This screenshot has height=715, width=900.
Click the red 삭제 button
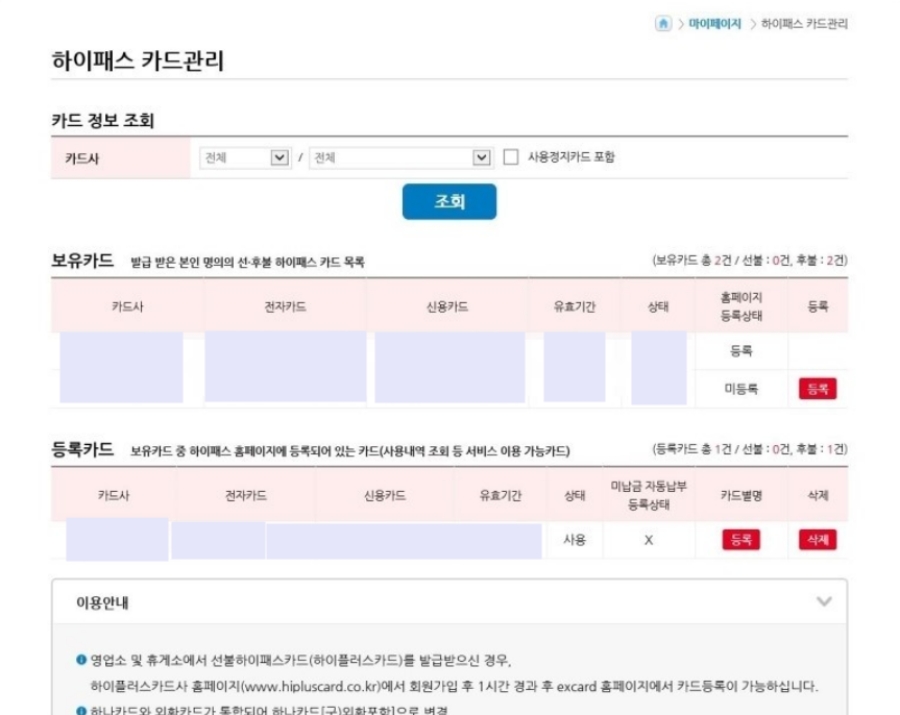point(817,539)
